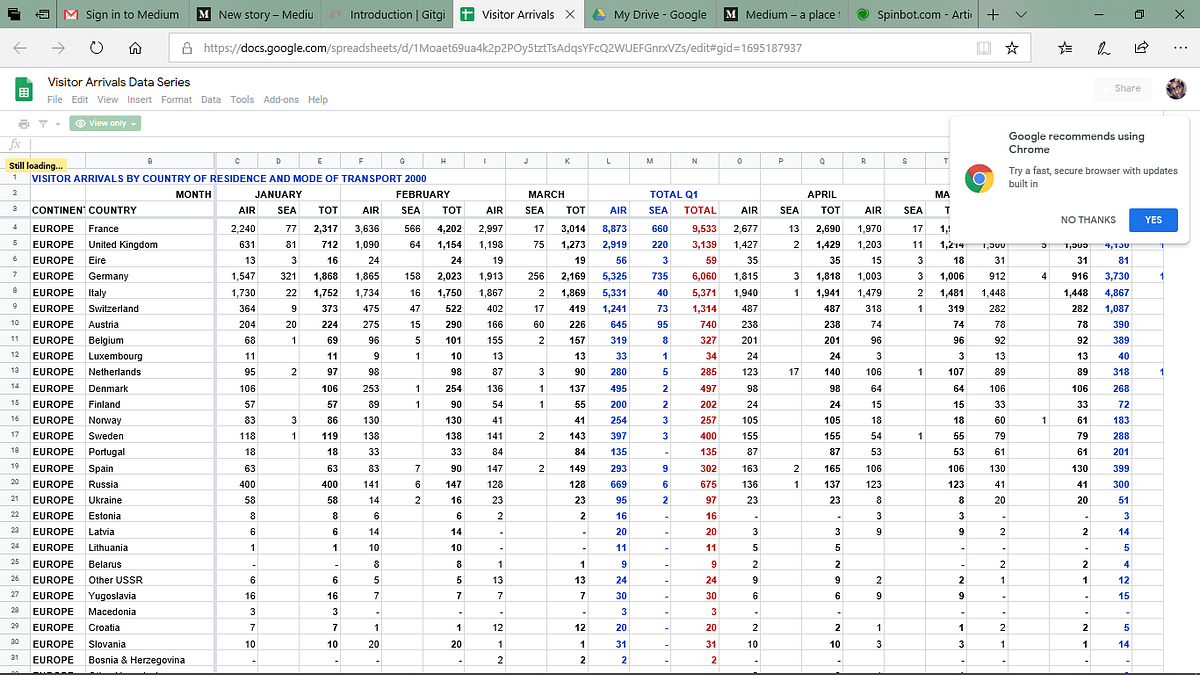Click the Home icon in browser toolbar
This screenshot has height=675, width=1200.
(x=135, y=47)
